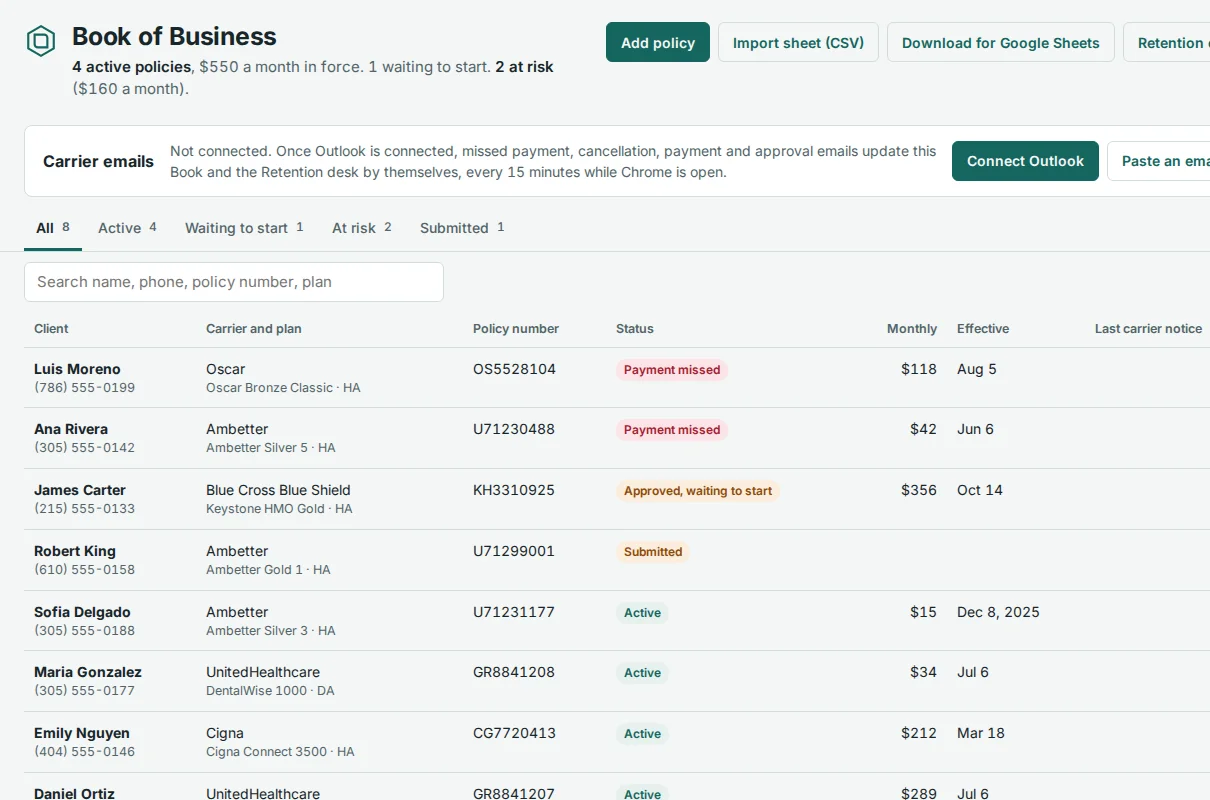The width and height of the screenshot is (1210, 800).
Task: Click policy number U71230488
Action: [513, 429]
